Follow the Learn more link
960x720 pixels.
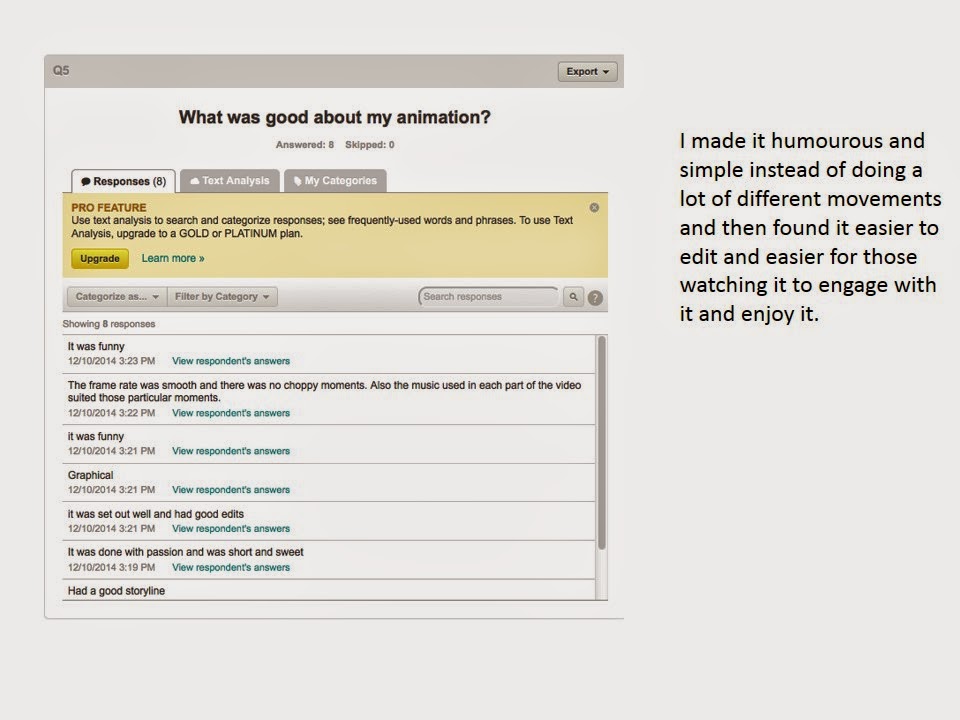coord(173,258)
